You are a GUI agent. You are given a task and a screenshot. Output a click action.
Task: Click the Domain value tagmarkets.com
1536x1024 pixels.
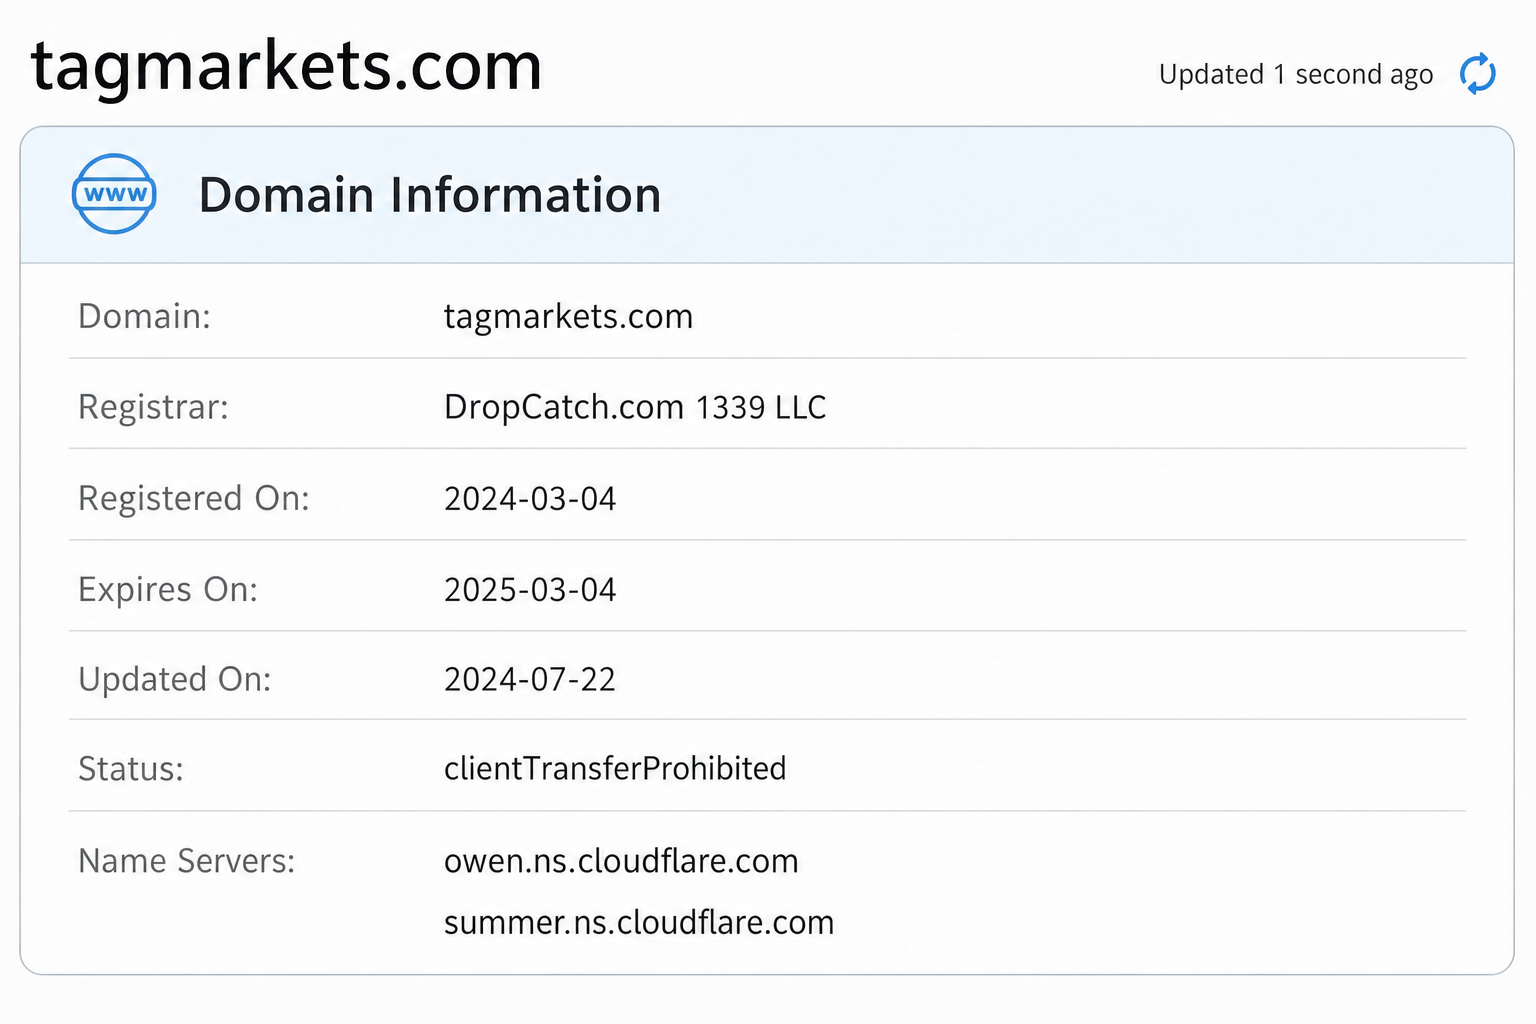click(568, 316)
